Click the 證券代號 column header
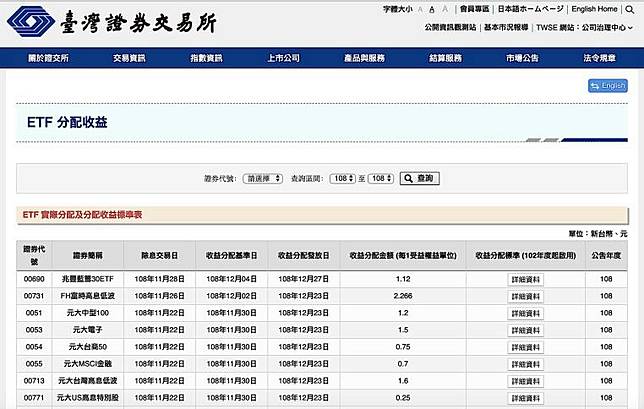This screenshot has width=644, height=409. tap(34, 255)
